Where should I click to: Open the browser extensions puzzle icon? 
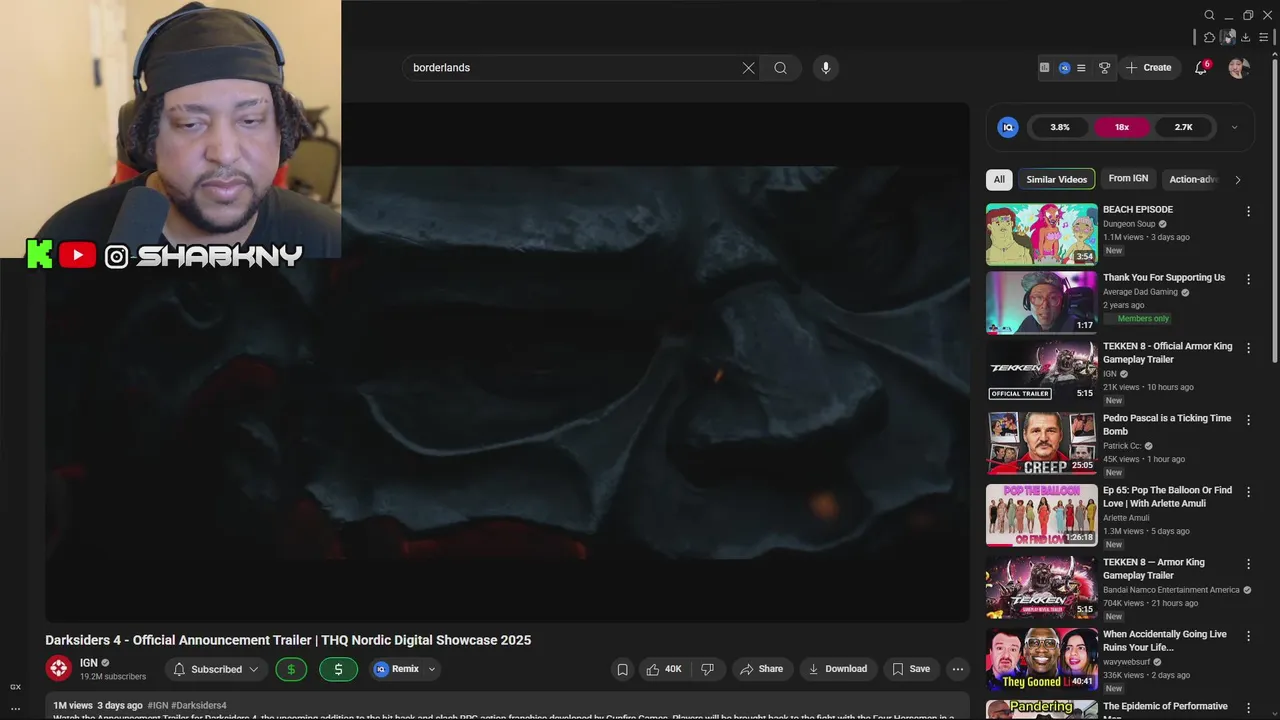[x=1209, y=37]
